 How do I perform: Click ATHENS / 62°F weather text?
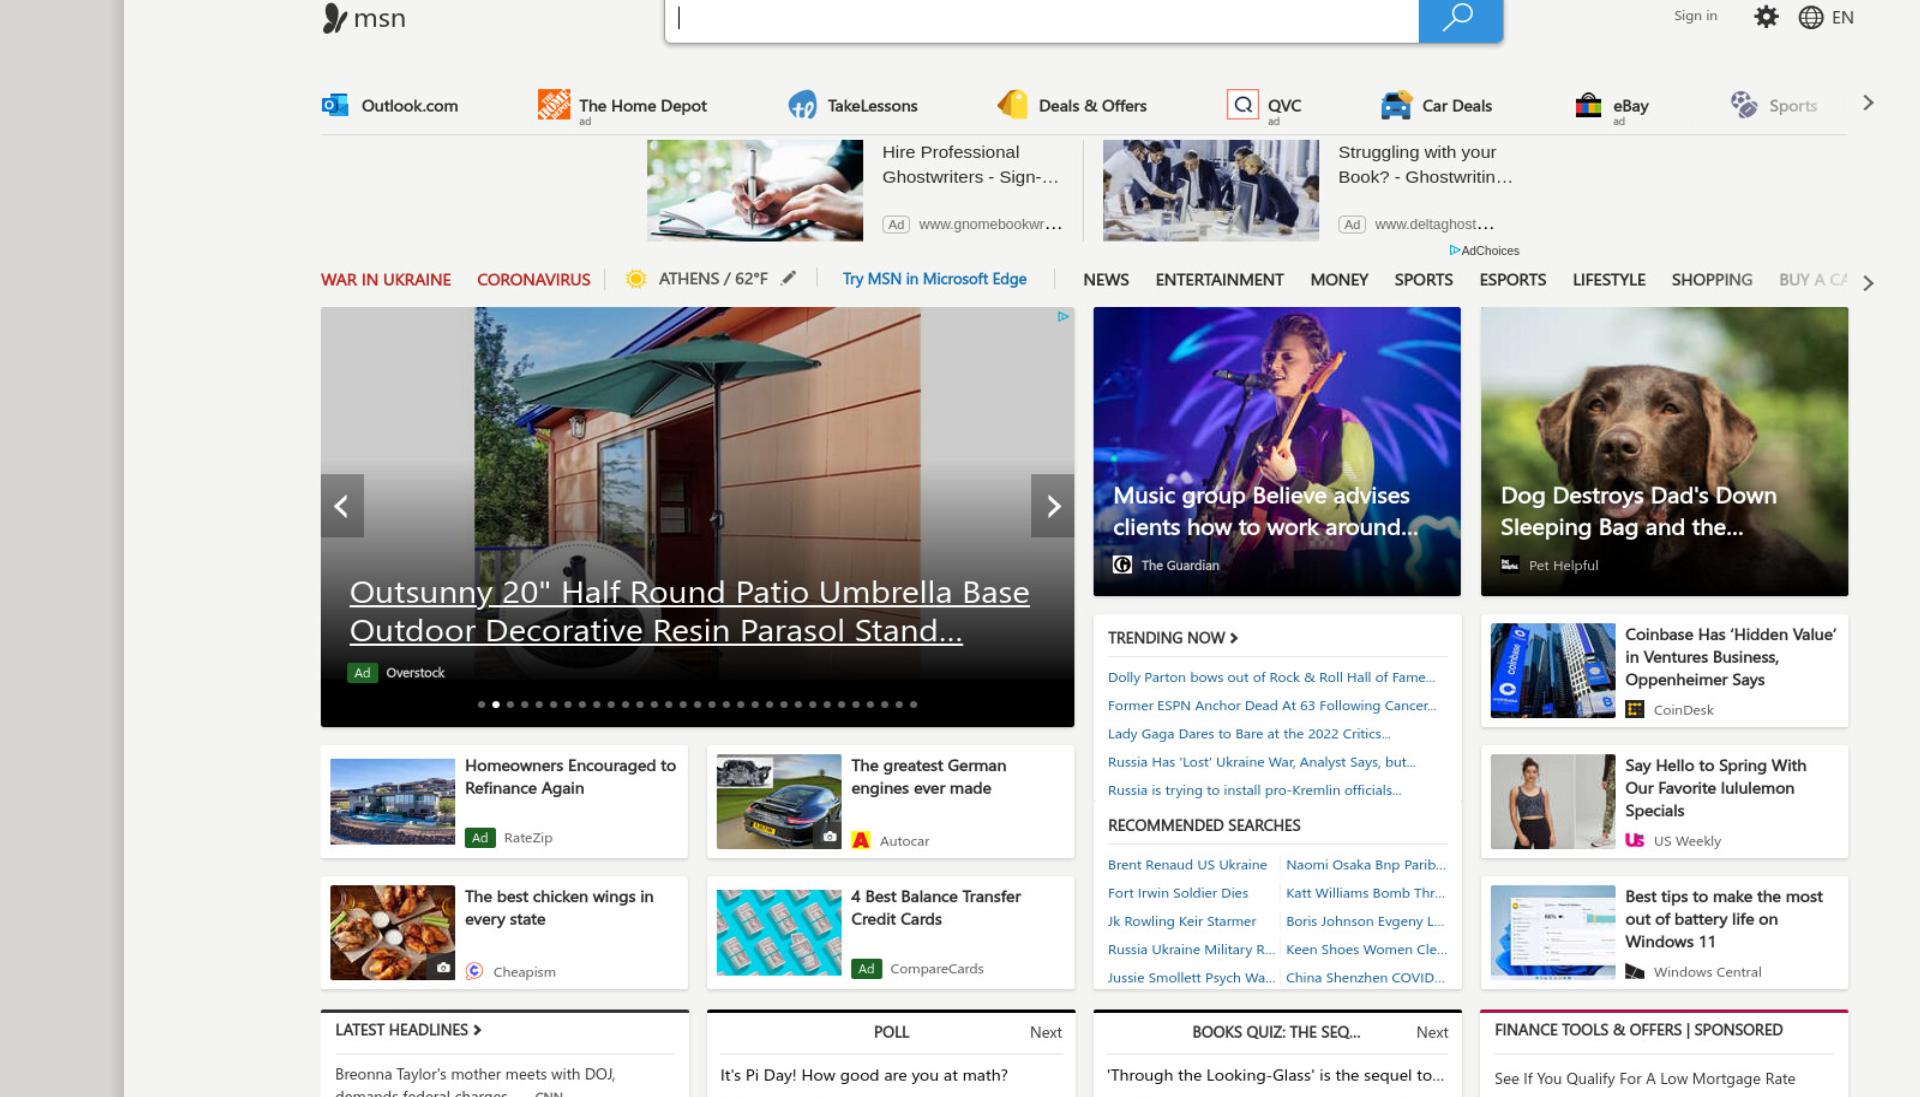[713, 279]
